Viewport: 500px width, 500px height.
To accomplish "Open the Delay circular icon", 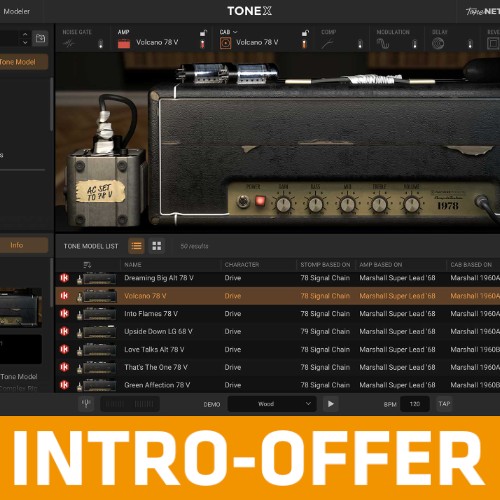I will [438, 44].
